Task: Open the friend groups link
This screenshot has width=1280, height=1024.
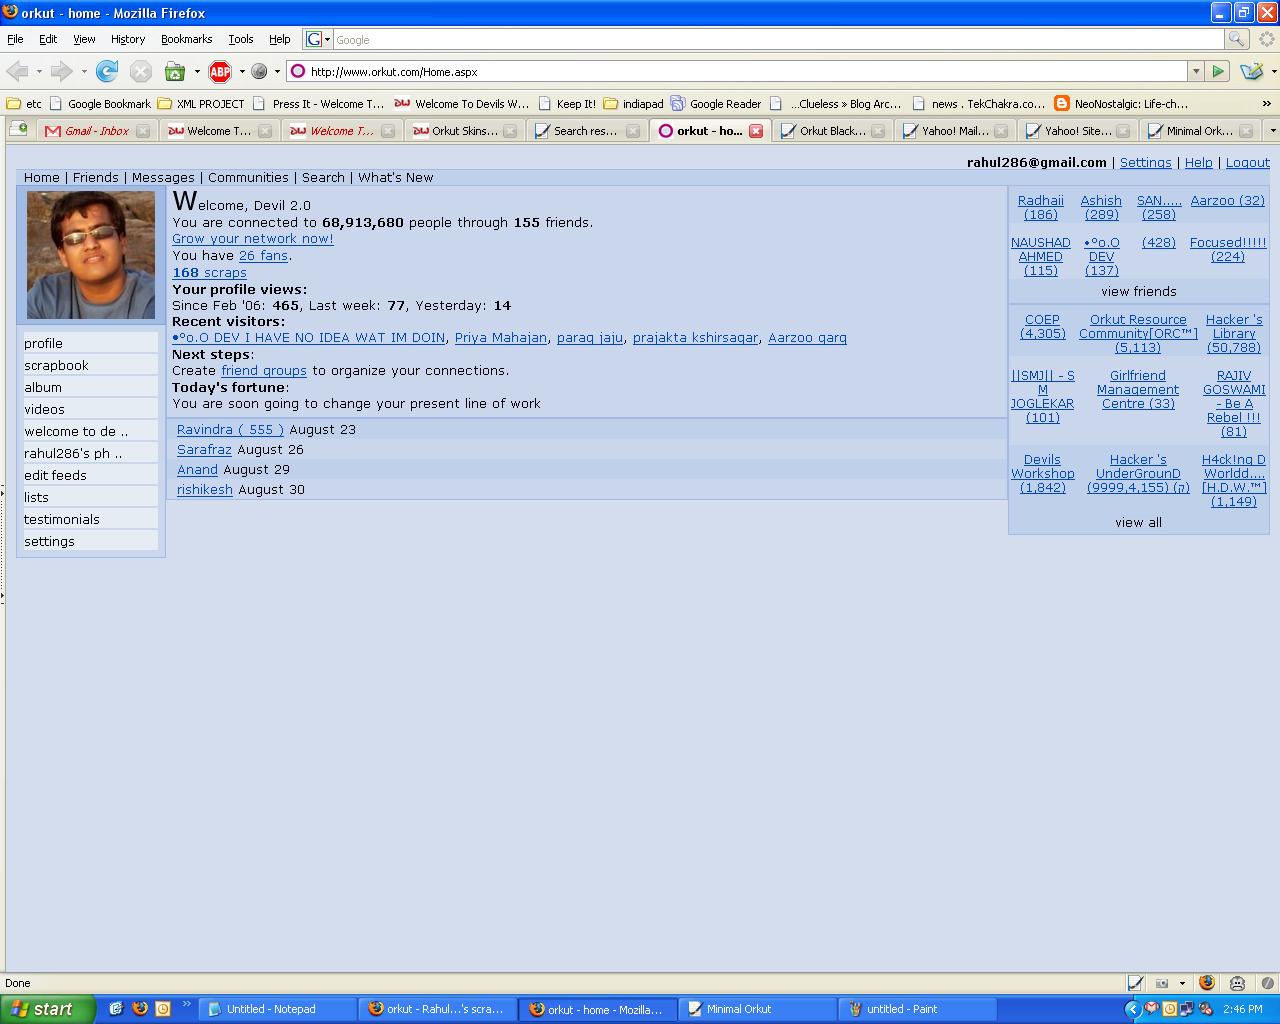Action: click(264, 370)
